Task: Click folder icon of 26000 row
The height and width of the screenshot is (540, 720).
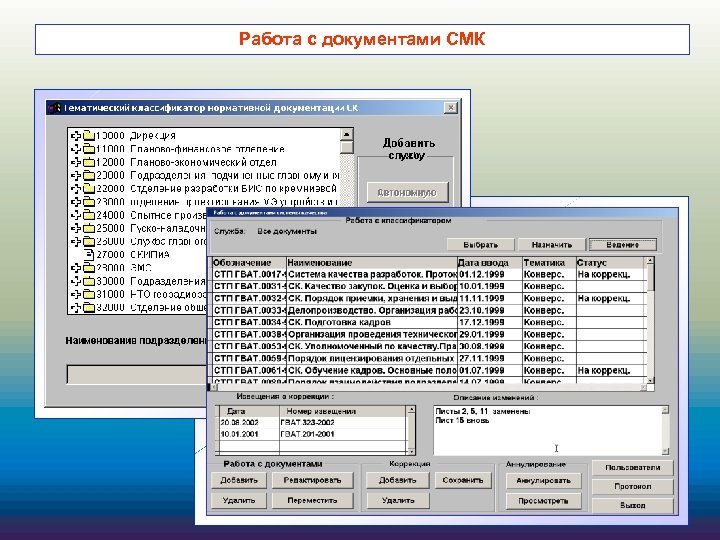Action: coord(89,242)
